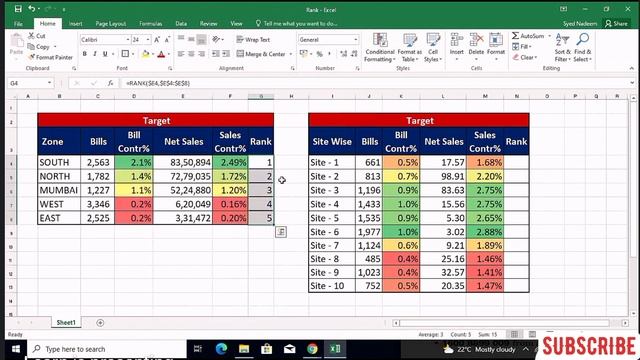640x360 pixels.
Task: Open Find & Select magnifier
Action: (582, 48)
